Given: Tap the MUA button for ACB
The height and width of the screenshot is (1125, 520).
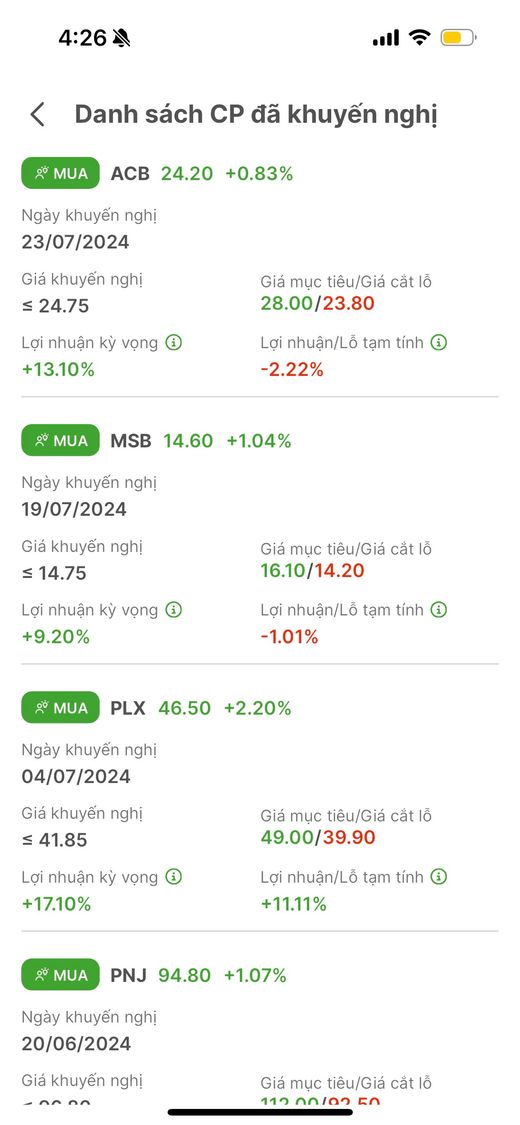Looking at the screenshot, I should pos(60,174).
